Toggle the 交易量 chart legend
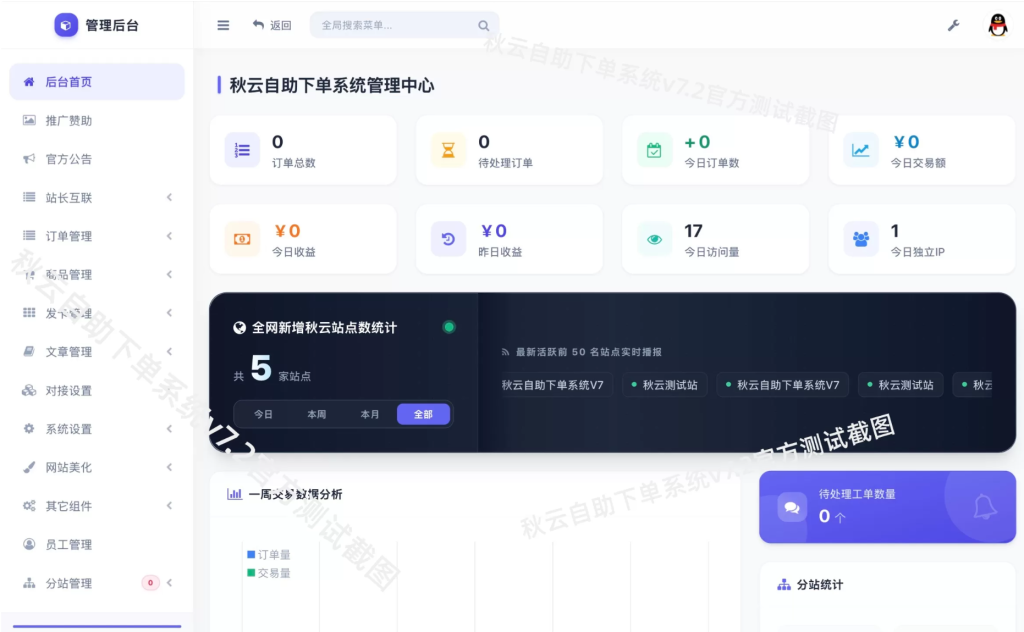The height and width of the screenshot is (632, 1024). pyautogui.click(x=268, y=573)
